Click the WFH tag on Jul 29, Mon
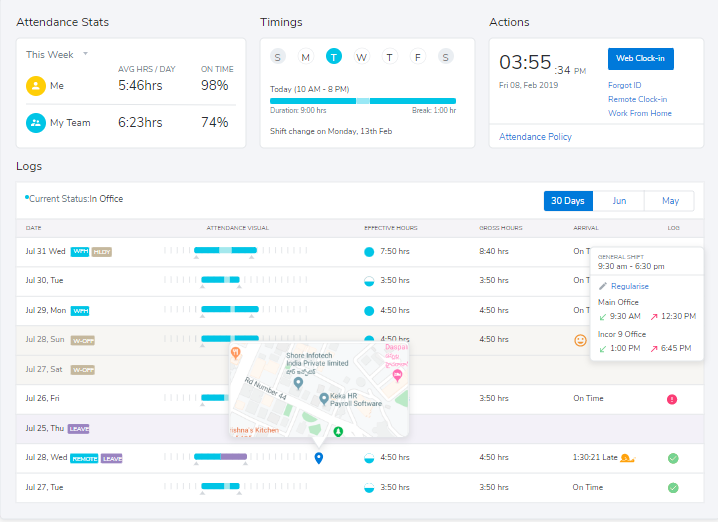Image resolution: width=718 pixels, height=522 pixels. pyautogui.click(x=80, y=311)
